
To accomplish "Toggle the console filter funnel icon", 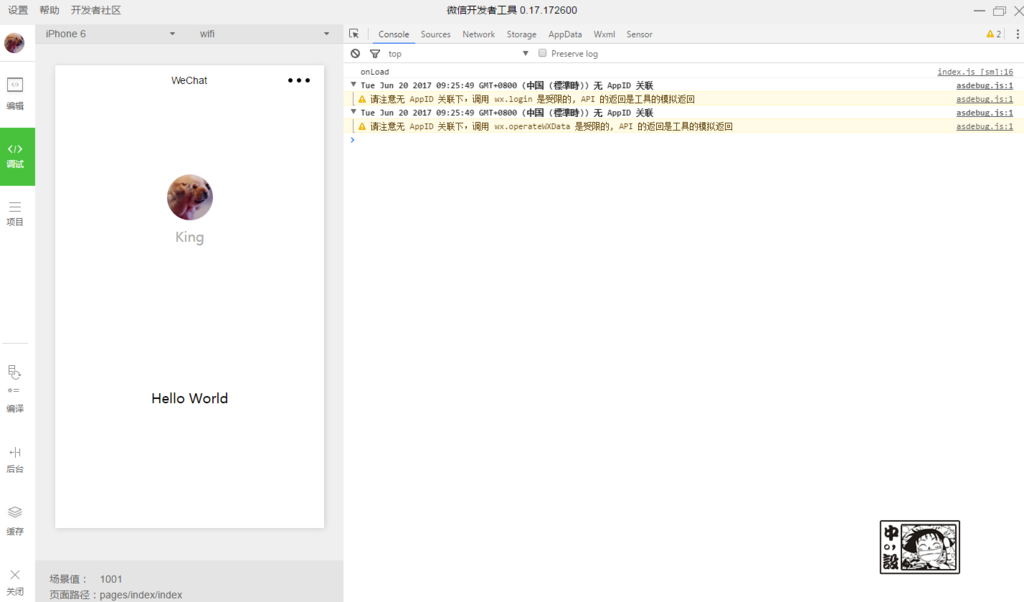I will click(375, 54).
